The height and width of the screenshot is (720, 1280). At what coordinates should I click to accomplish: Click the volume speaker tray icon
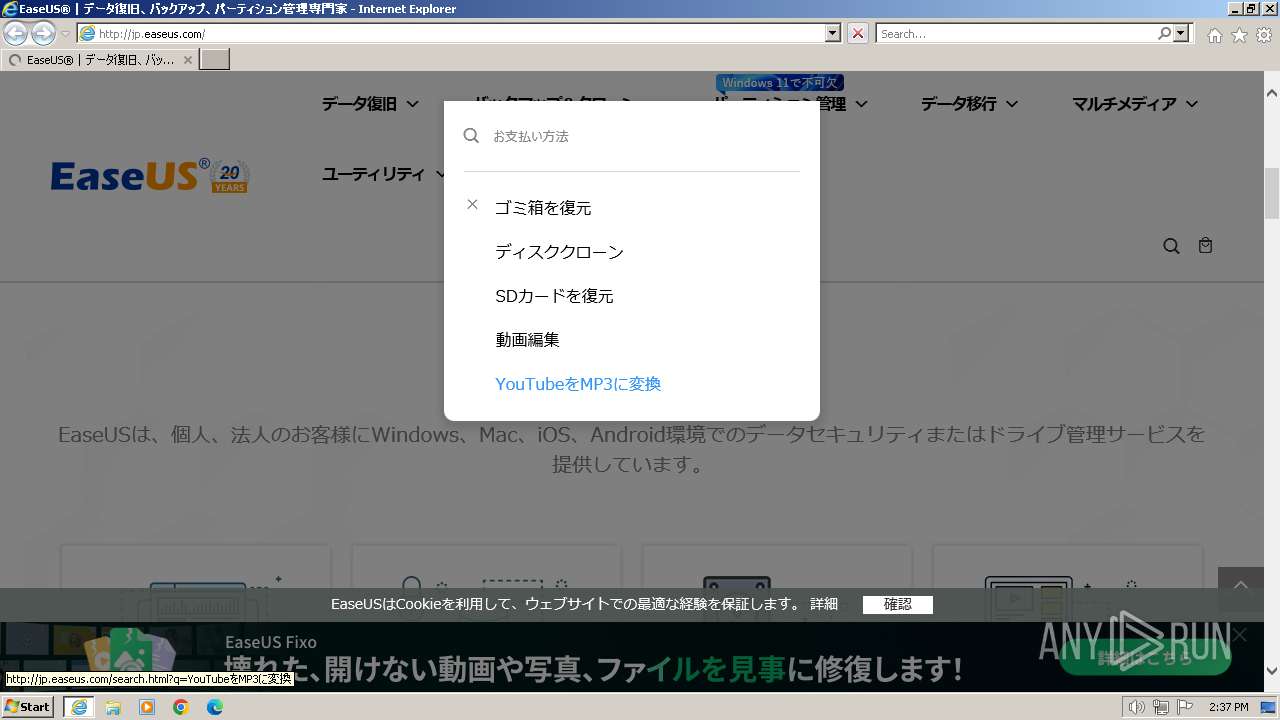tap(1137, 707)
